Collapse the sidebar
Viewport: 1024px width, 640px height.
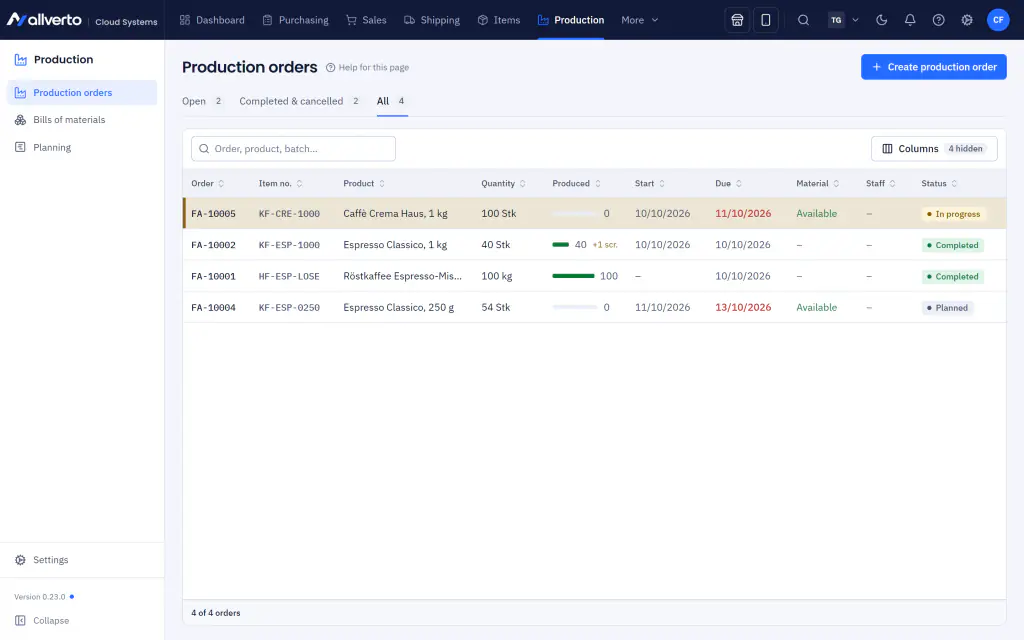(x=42, y=620)
